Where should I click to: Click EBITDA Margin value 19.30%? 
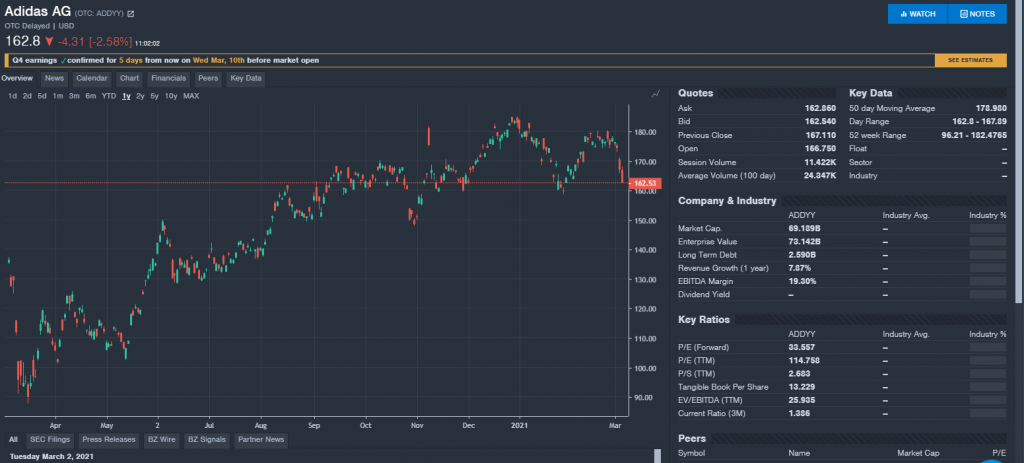[x=802, y=281]
